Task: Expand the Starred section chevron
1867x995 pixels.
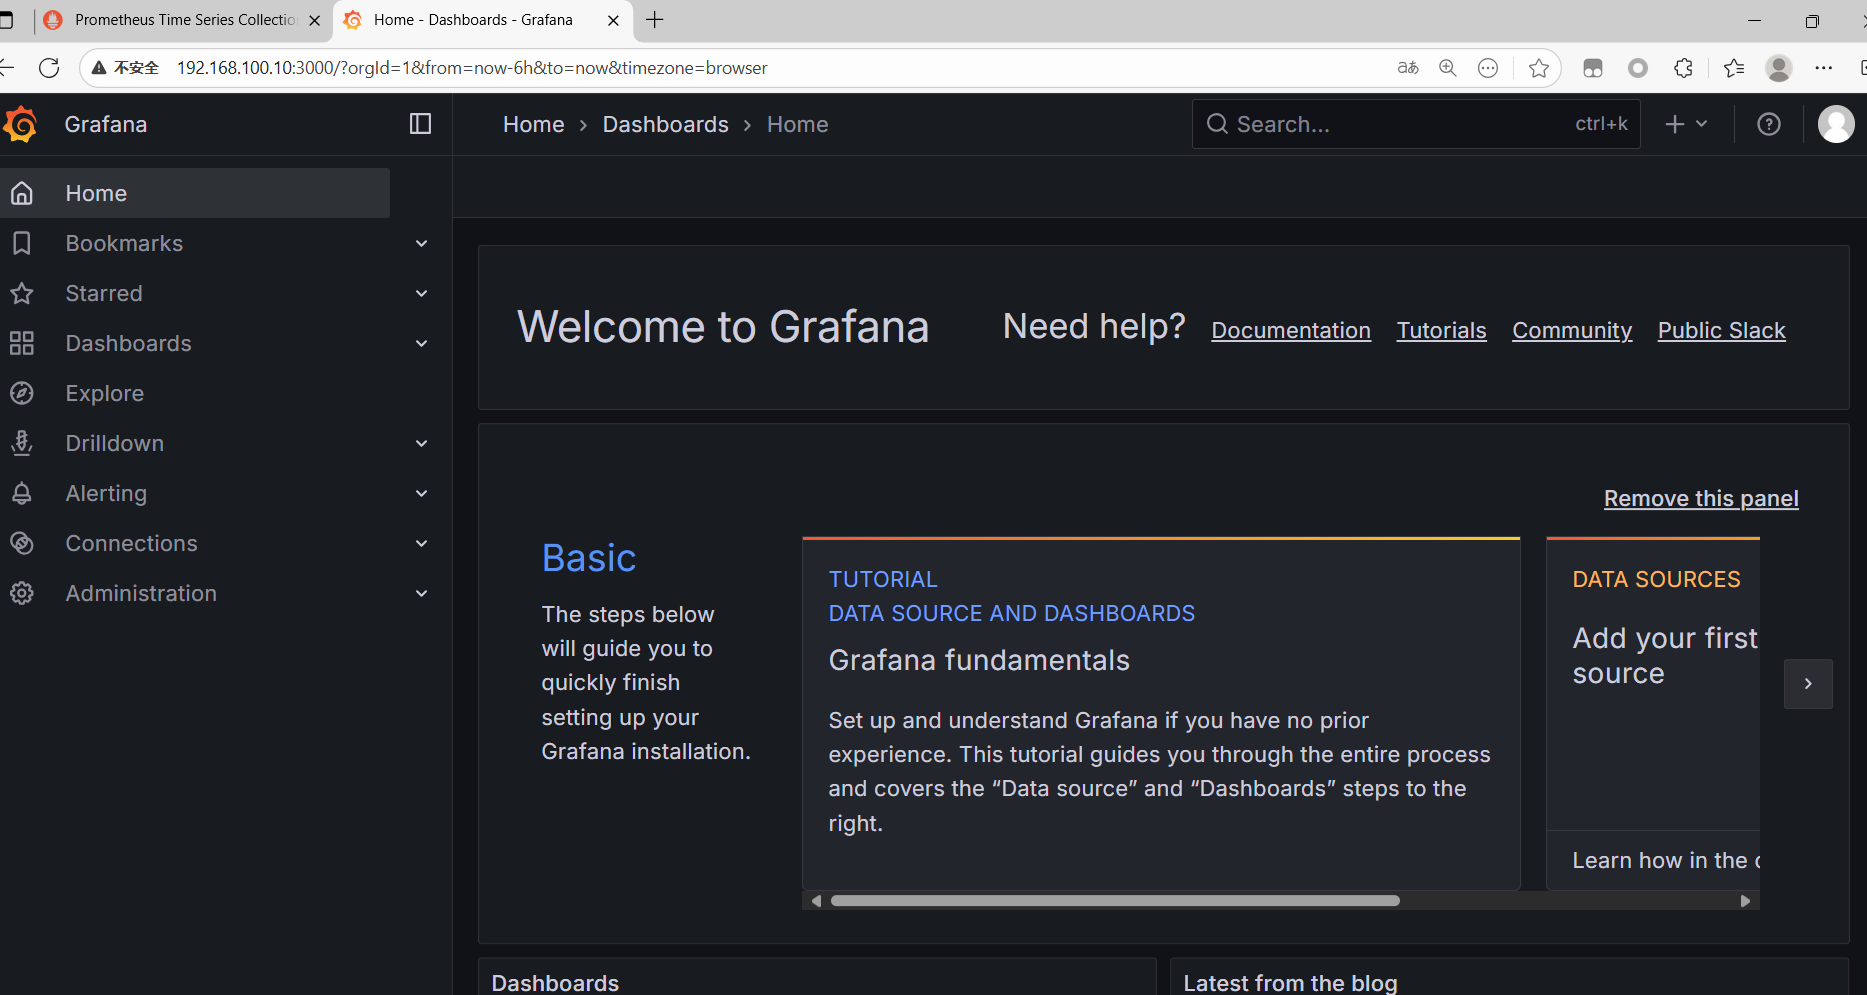Action: coord(422,293)
